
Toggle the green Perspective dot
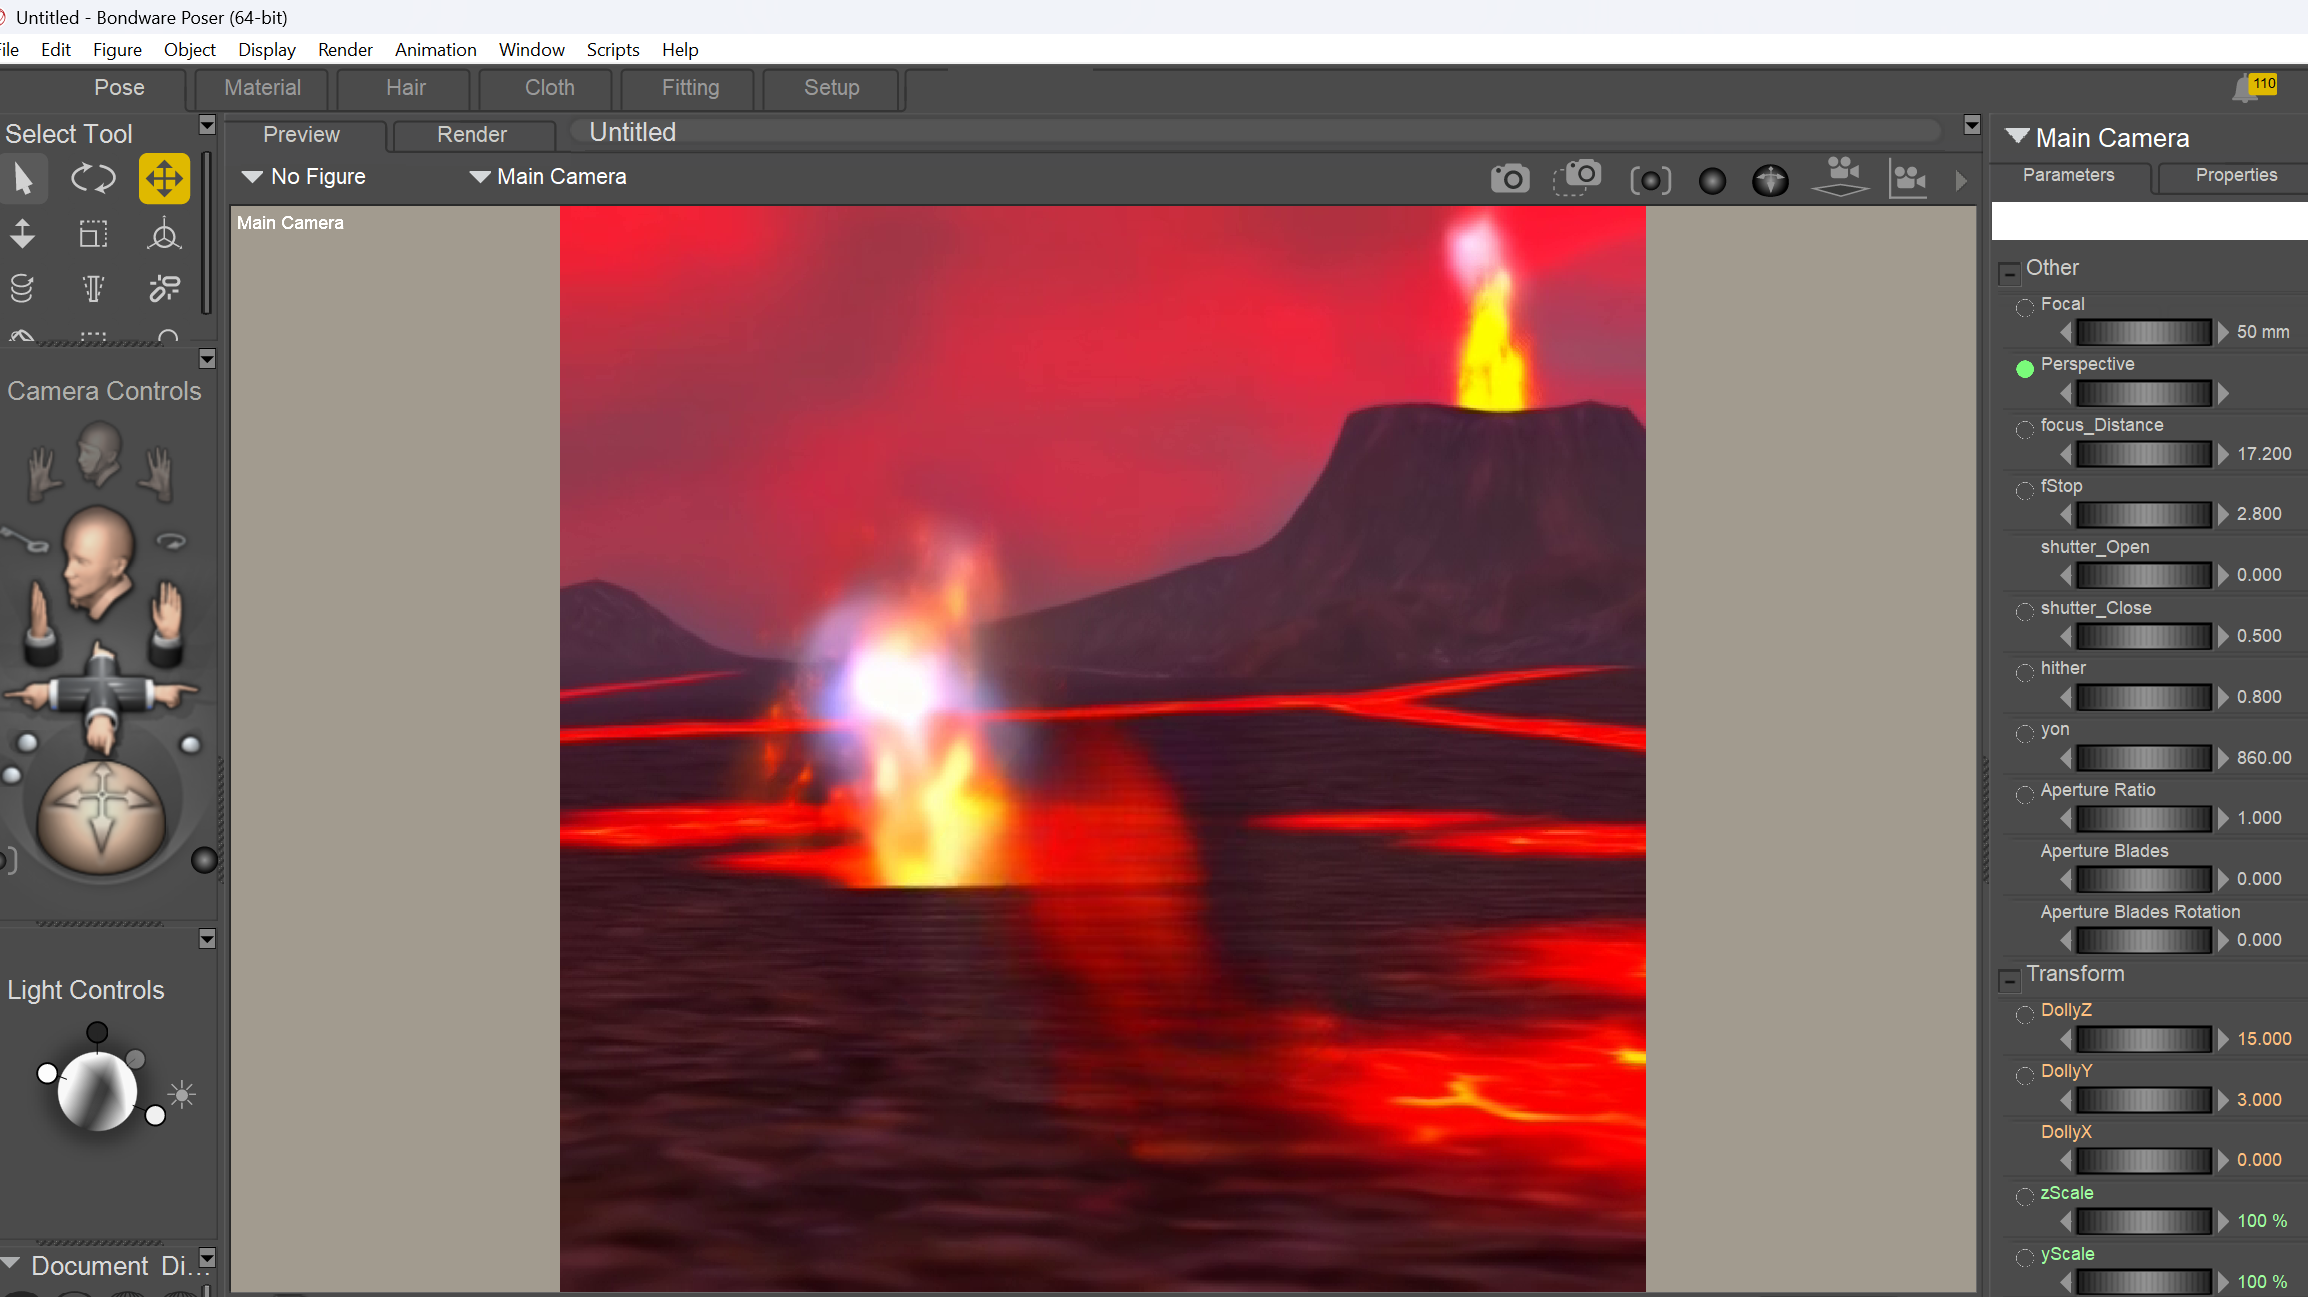coord(2025,368)
